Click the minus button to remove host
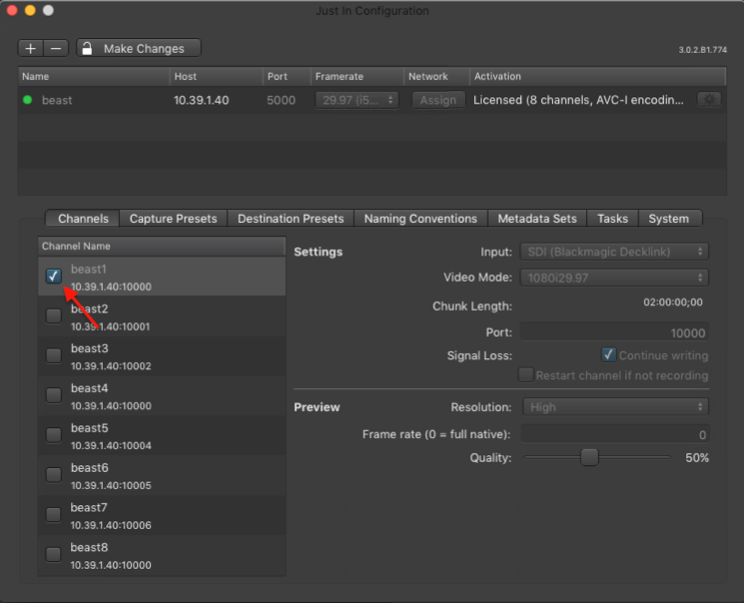 point(56,48)
